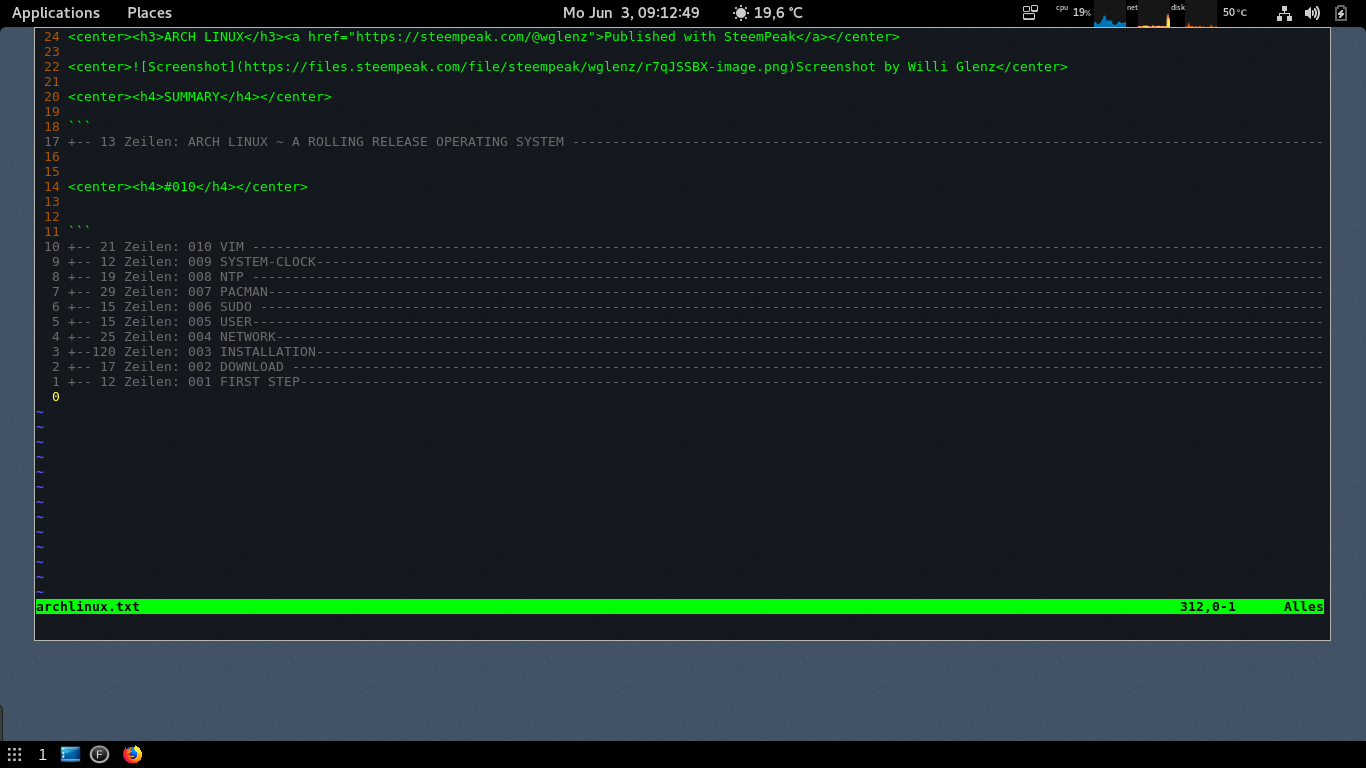Open the Applications menu
1366x768 pixels.
(56, 13)
